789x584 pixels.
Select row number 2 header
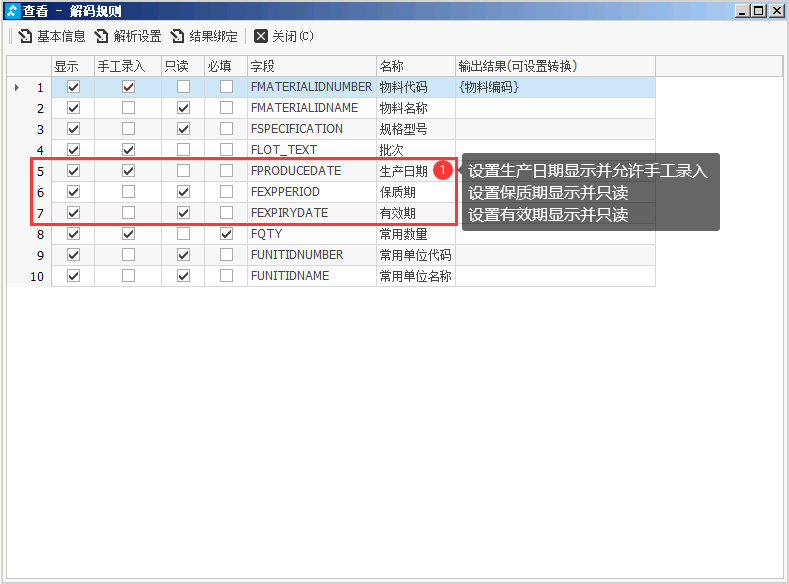coord(29,108)
